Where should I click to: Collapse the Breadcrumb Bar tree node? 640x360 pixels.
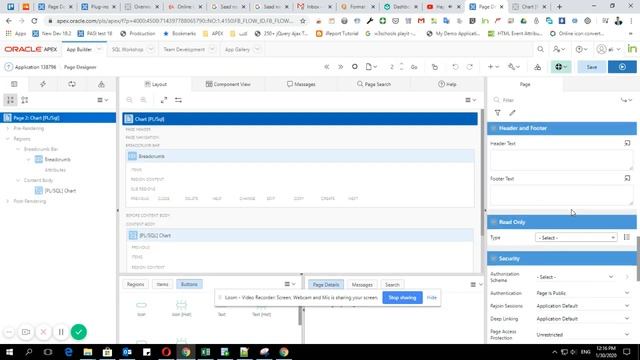point(18,149)
